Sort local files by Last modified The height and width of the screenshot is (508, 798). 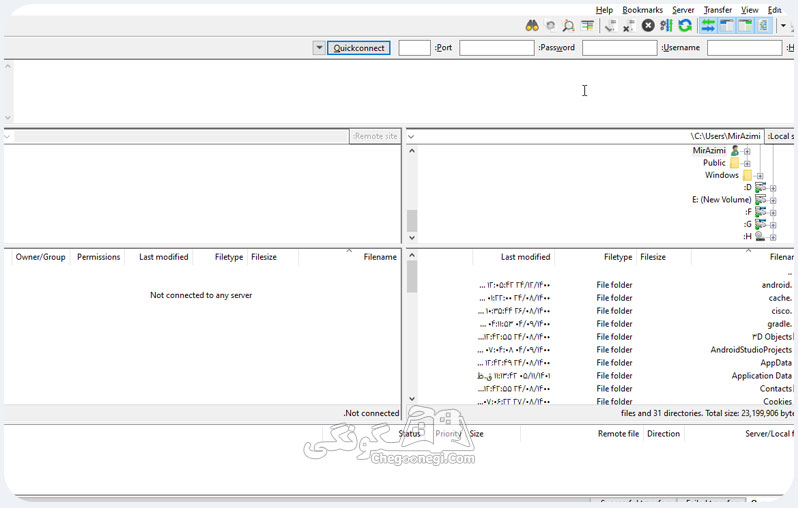pyautogui.click(x=525, y=257)
